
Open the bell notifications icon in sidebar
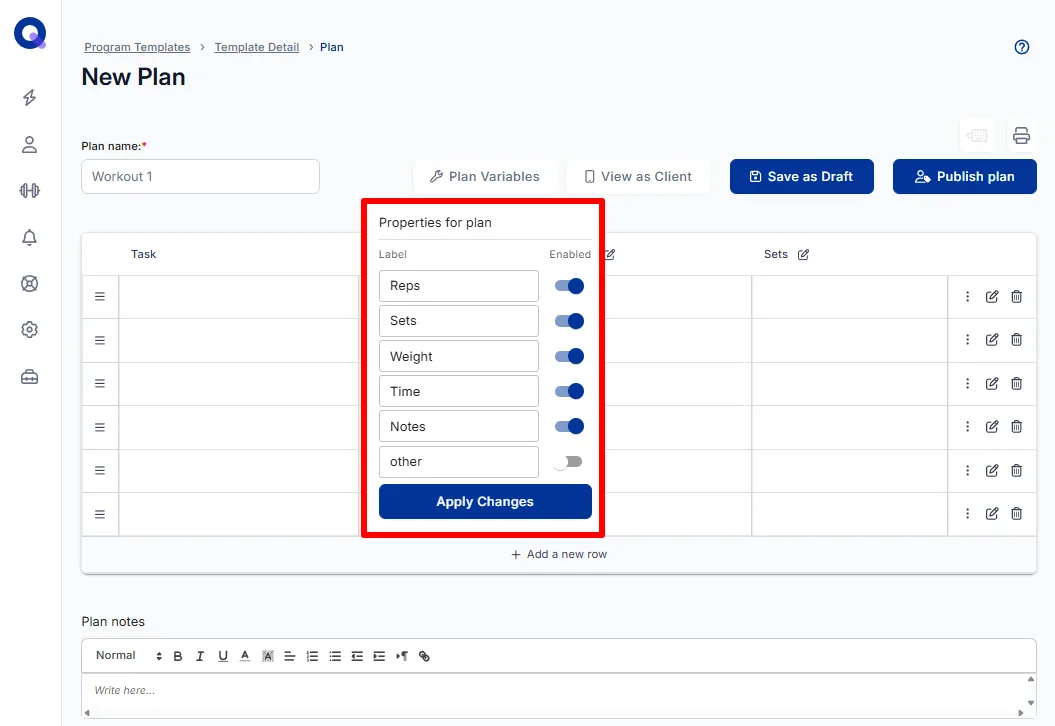[x=30, y=238]
